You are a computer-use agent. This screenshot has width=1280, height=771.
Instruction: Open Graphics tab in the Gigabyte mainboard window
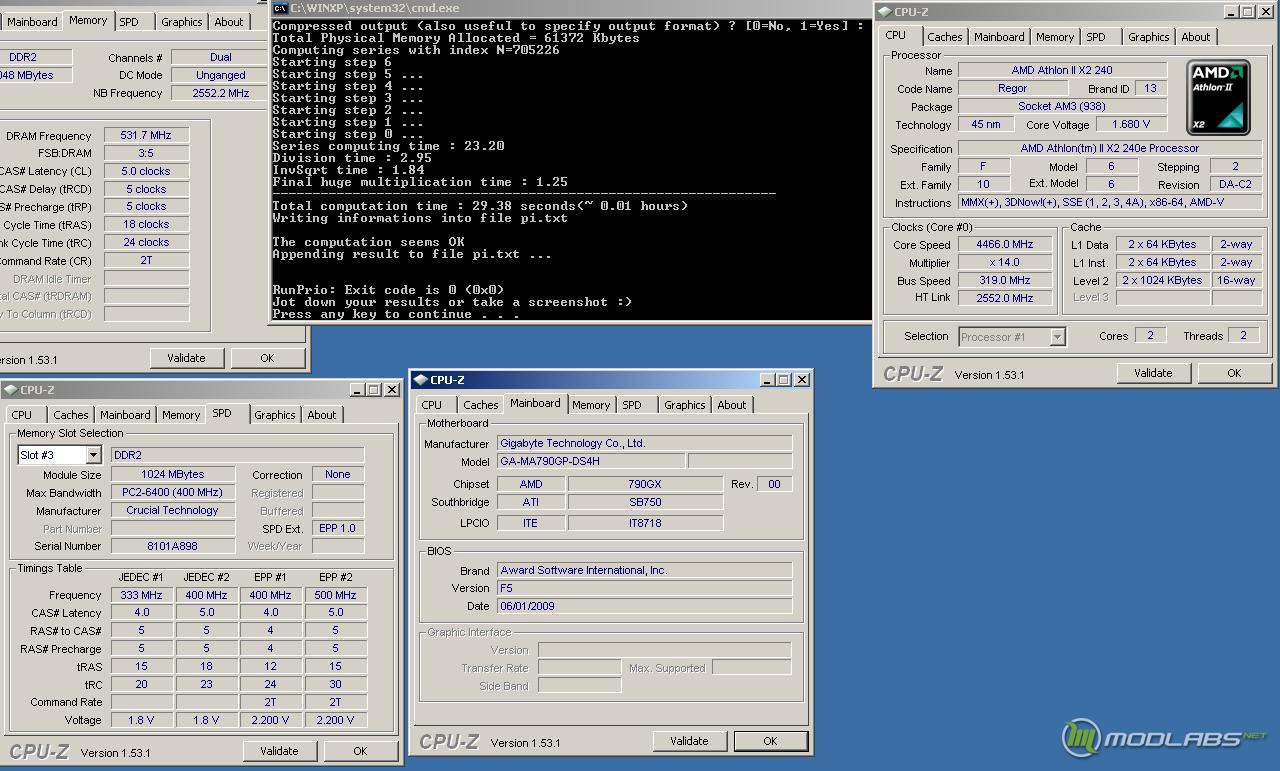click(x=684, y=405)
